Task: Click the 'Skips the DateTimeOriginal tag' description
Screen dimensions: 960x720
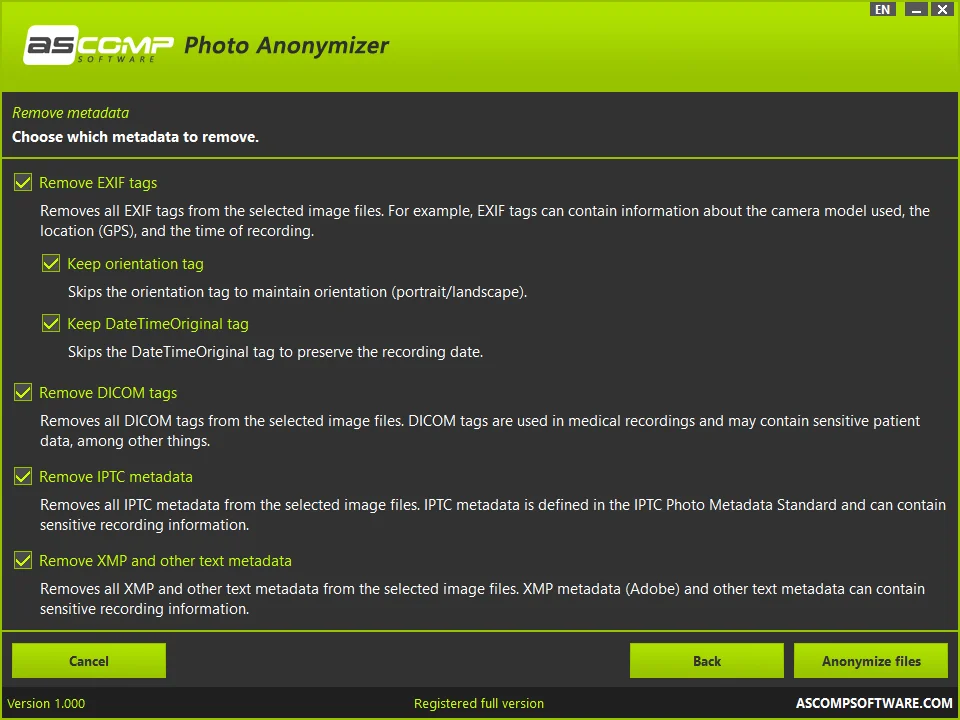Action: pos(276,352)
